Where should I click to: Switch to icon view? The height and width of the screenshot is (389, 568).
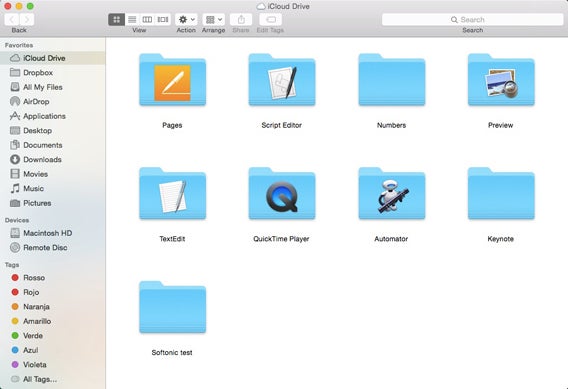pos(117,20)
